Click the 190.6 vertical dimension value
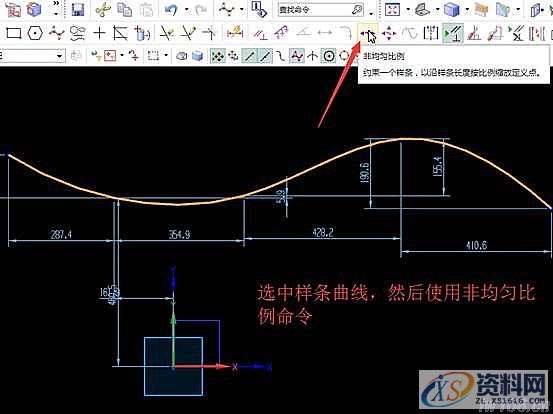 pyautogui.click(x=365, y=172)
